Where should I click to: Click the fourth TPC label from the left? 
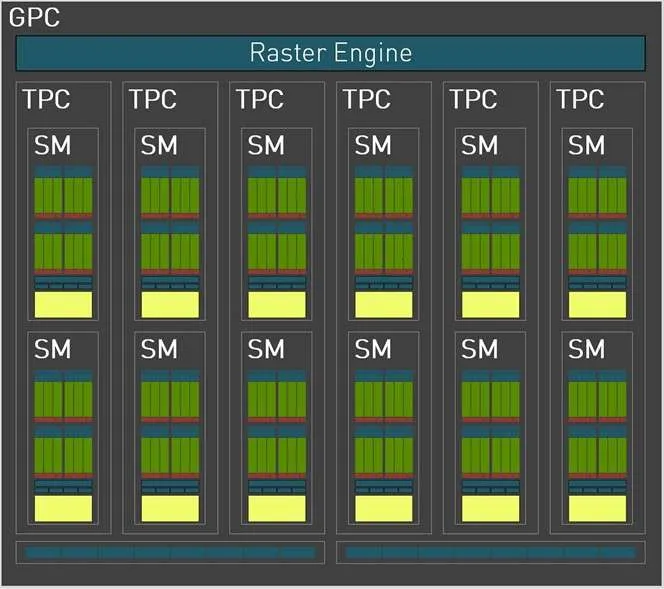click(x=367, y=99)
